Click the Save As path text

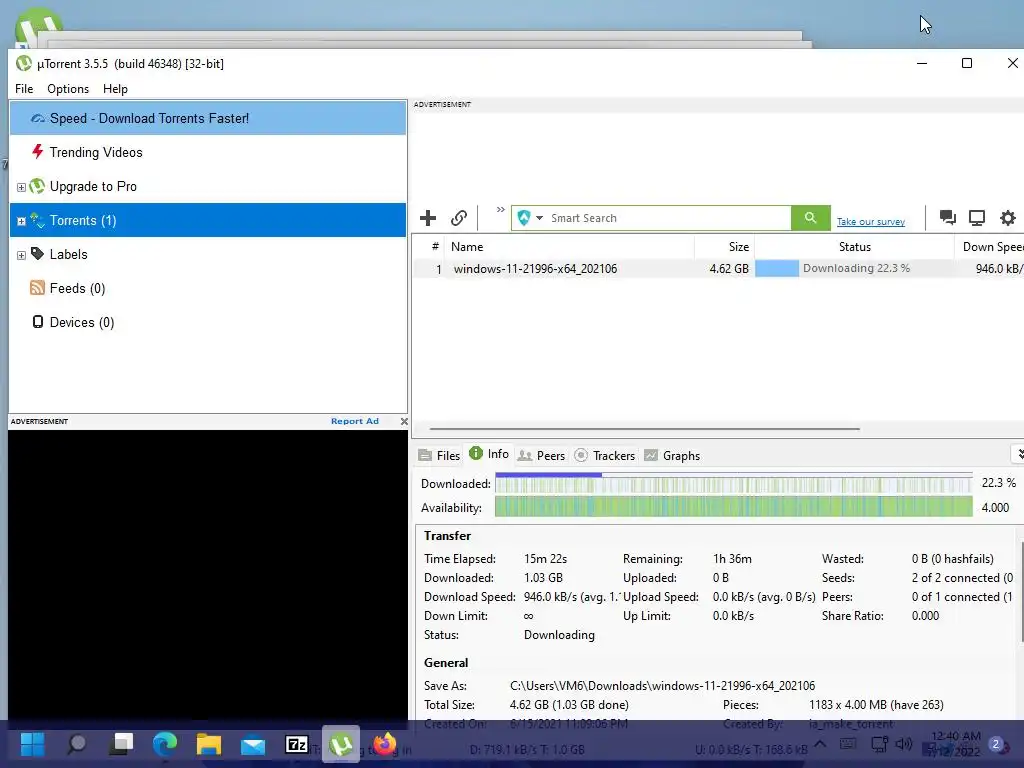[662, 686]
